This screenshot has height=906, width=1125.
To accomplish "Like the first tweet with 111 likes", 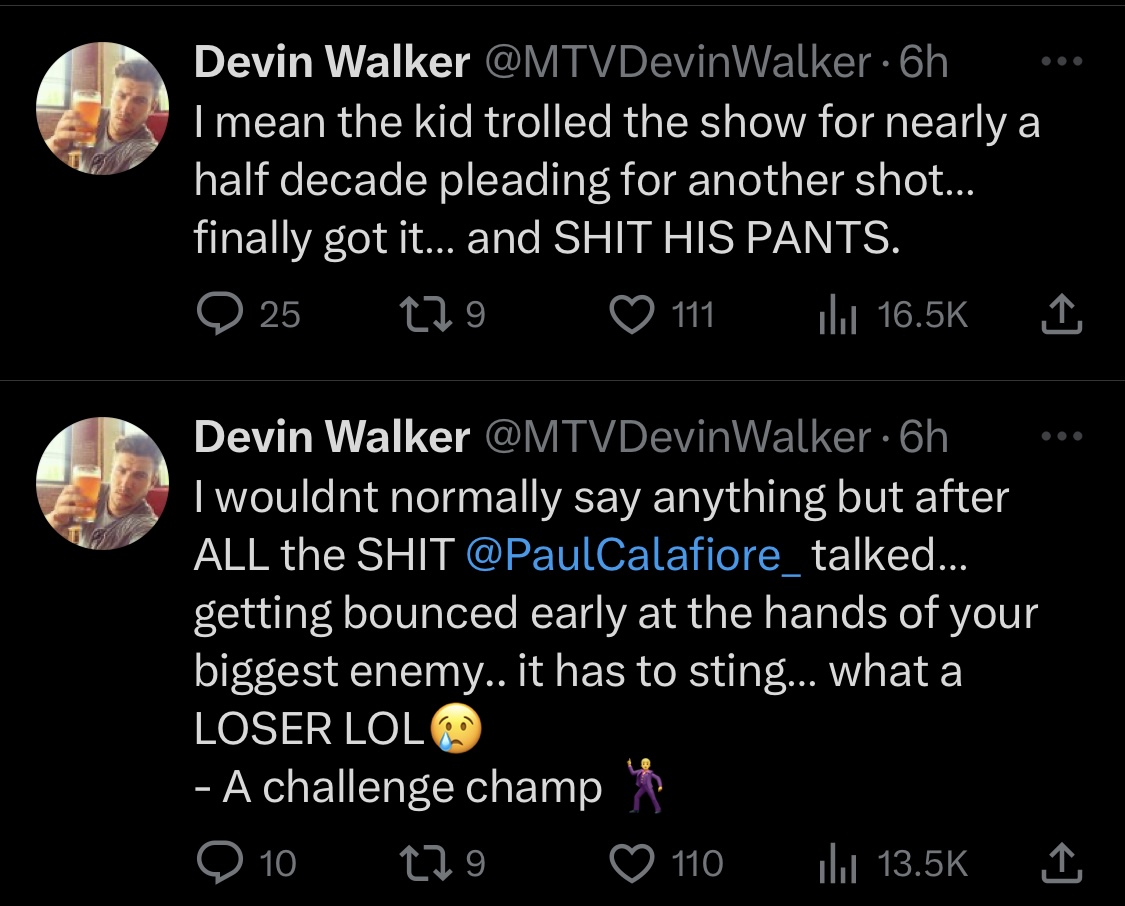I will coord(662,315).
